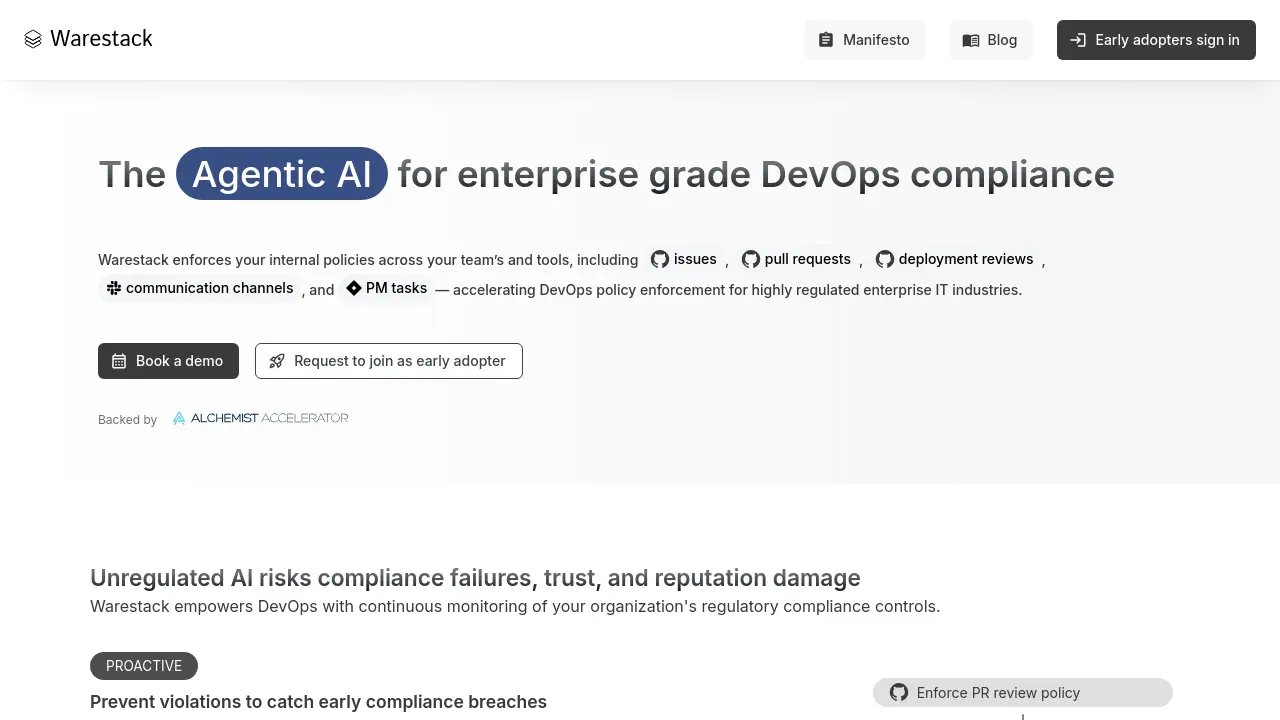Image resolution: width=1280 pixels, height=720 pixels.
Task: Go to the Blog
Action: point(991,40)
